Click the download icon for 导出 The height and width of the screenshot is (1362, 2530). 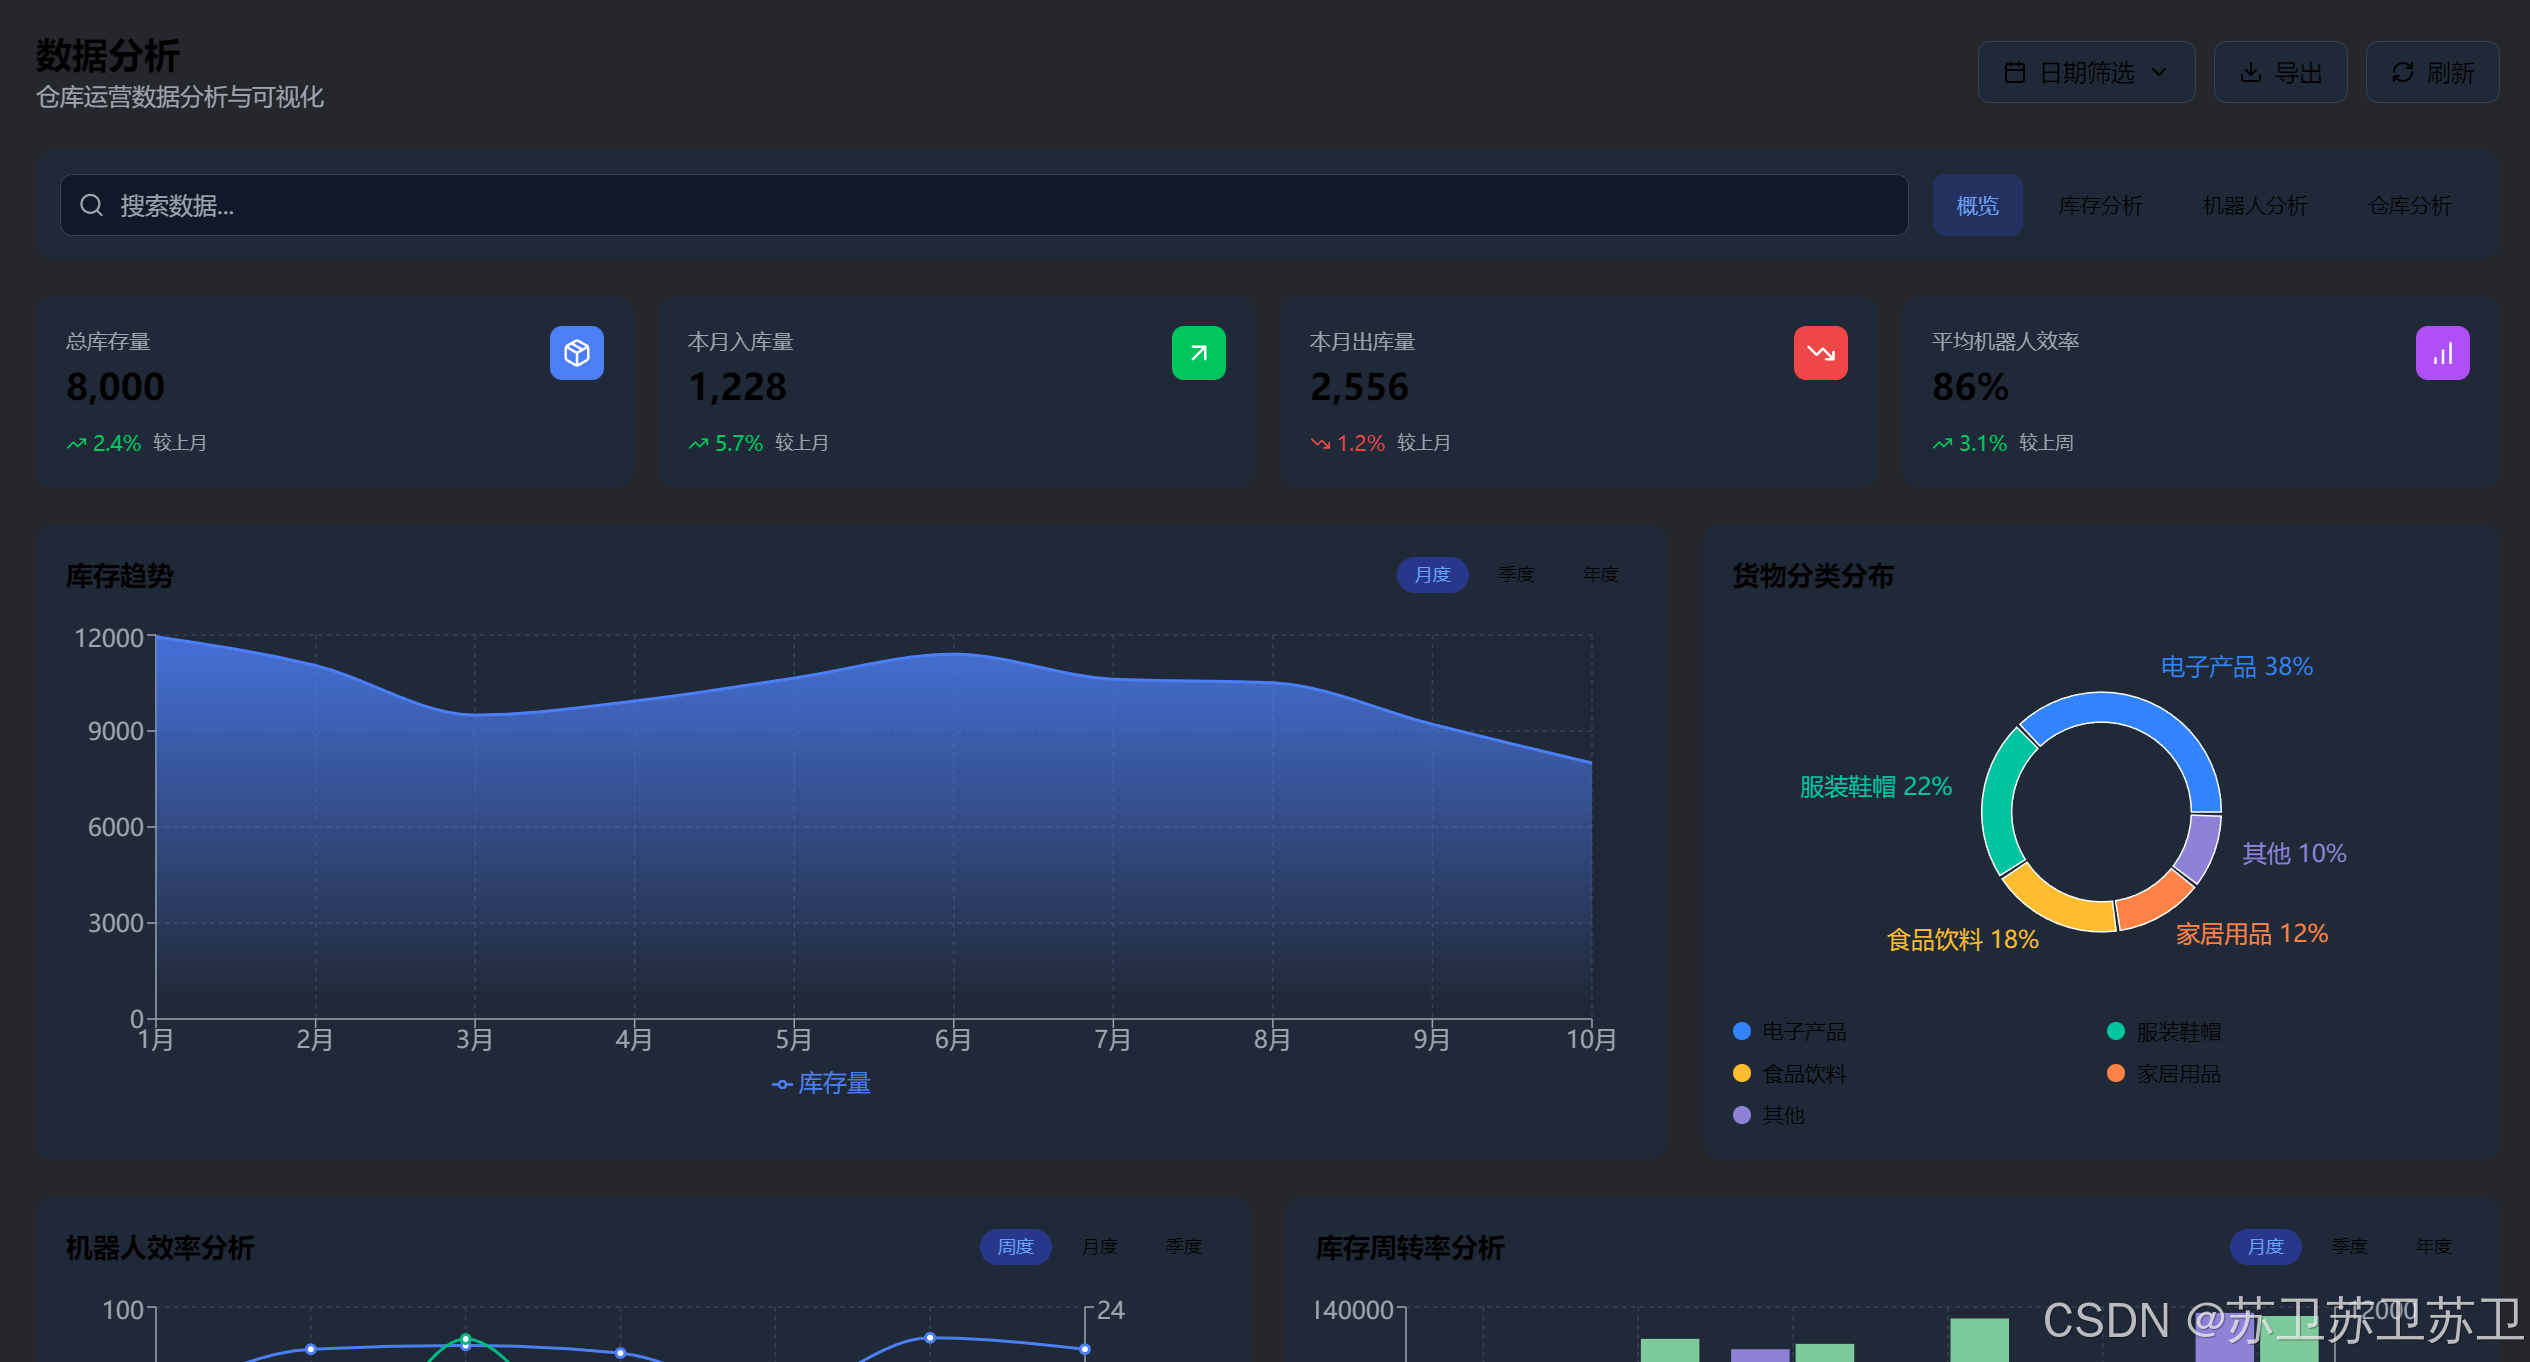tap(2250, 73)
